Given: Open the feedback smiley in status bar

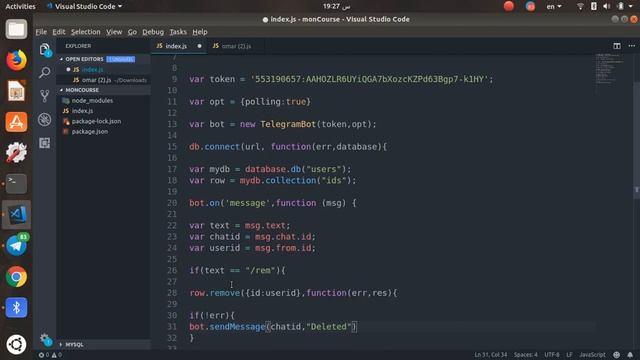Looking at the screenshot, I should click(617, 355).
